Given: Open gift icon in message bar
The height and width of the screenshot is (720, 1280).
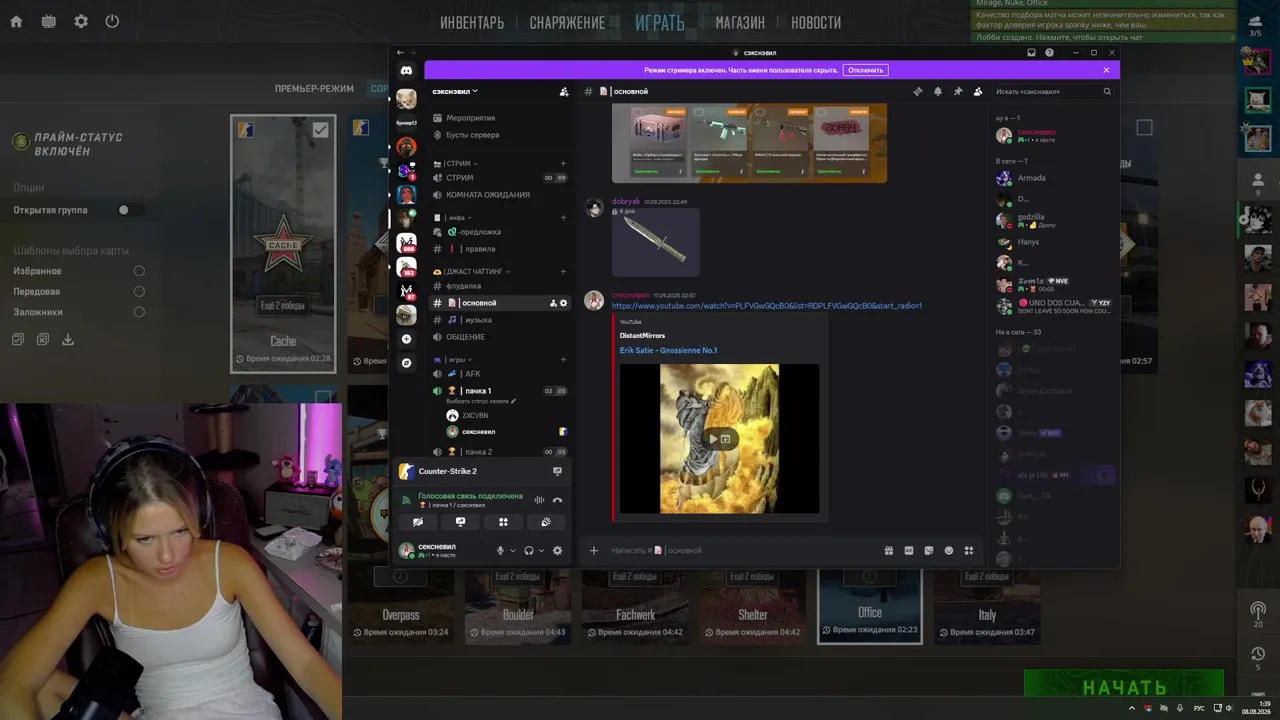Looking at the screenshot, I should 888,550.
